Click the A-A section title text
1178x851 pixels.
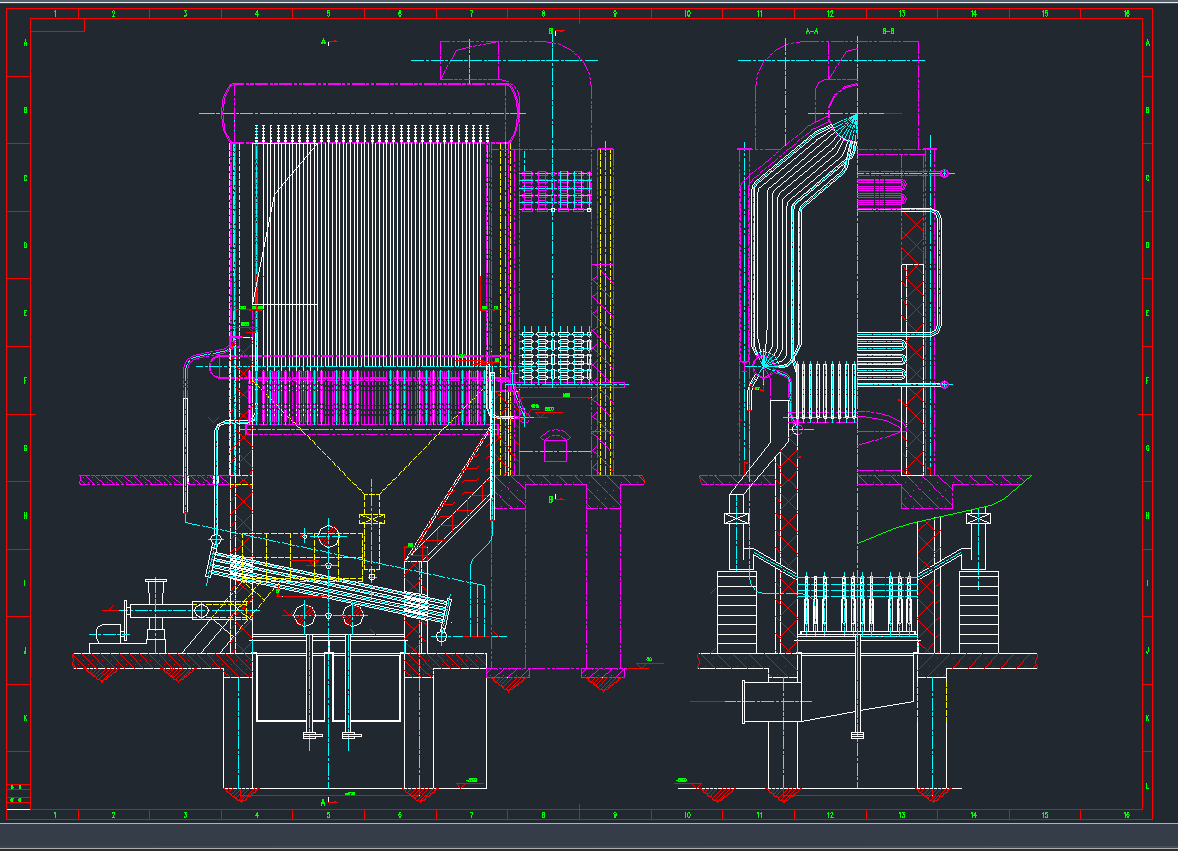coord(812,32)
